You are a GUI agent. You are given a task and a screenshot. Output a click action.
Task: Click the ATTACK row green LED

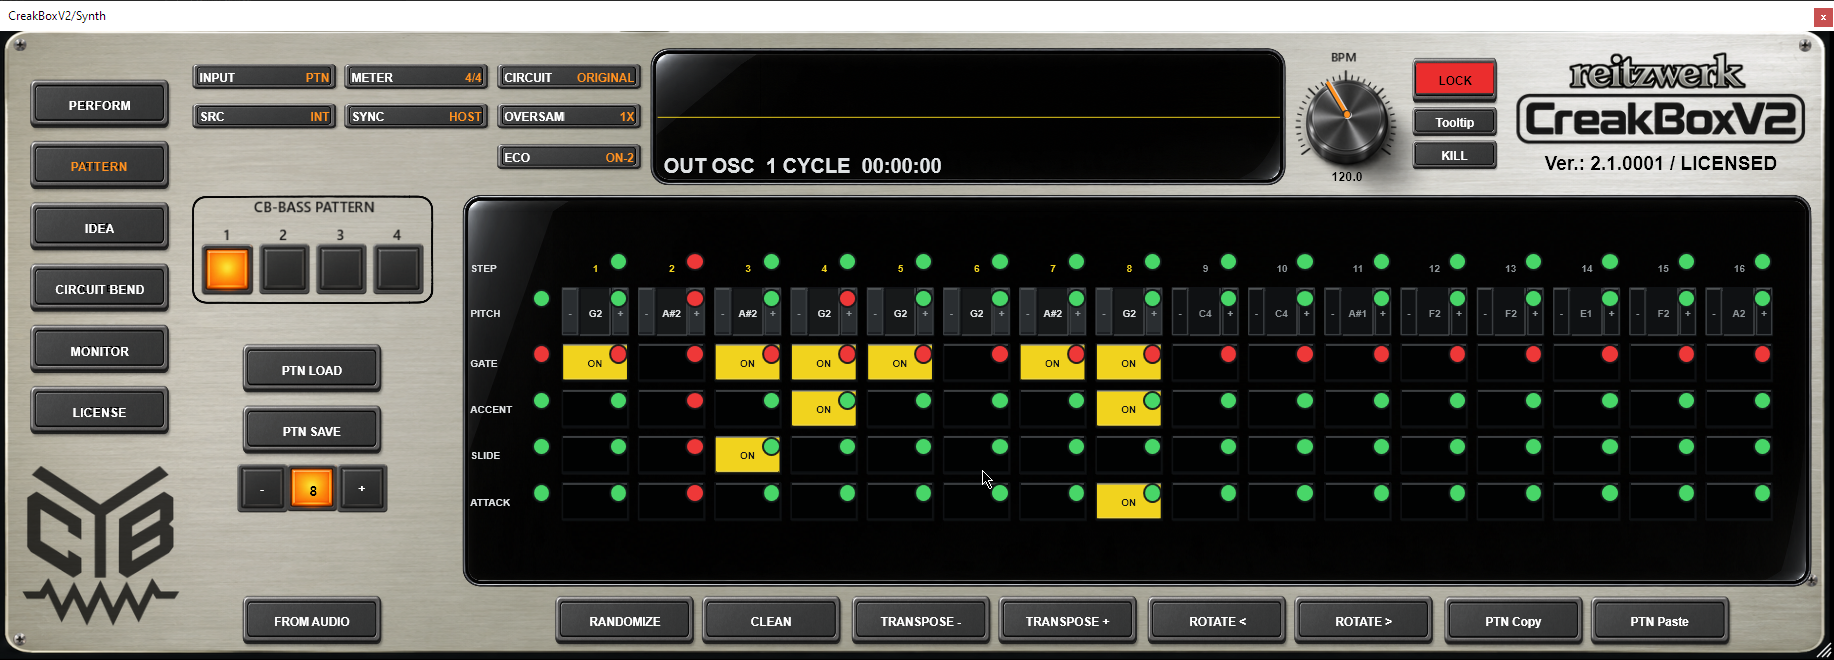(x=541, y=493)
